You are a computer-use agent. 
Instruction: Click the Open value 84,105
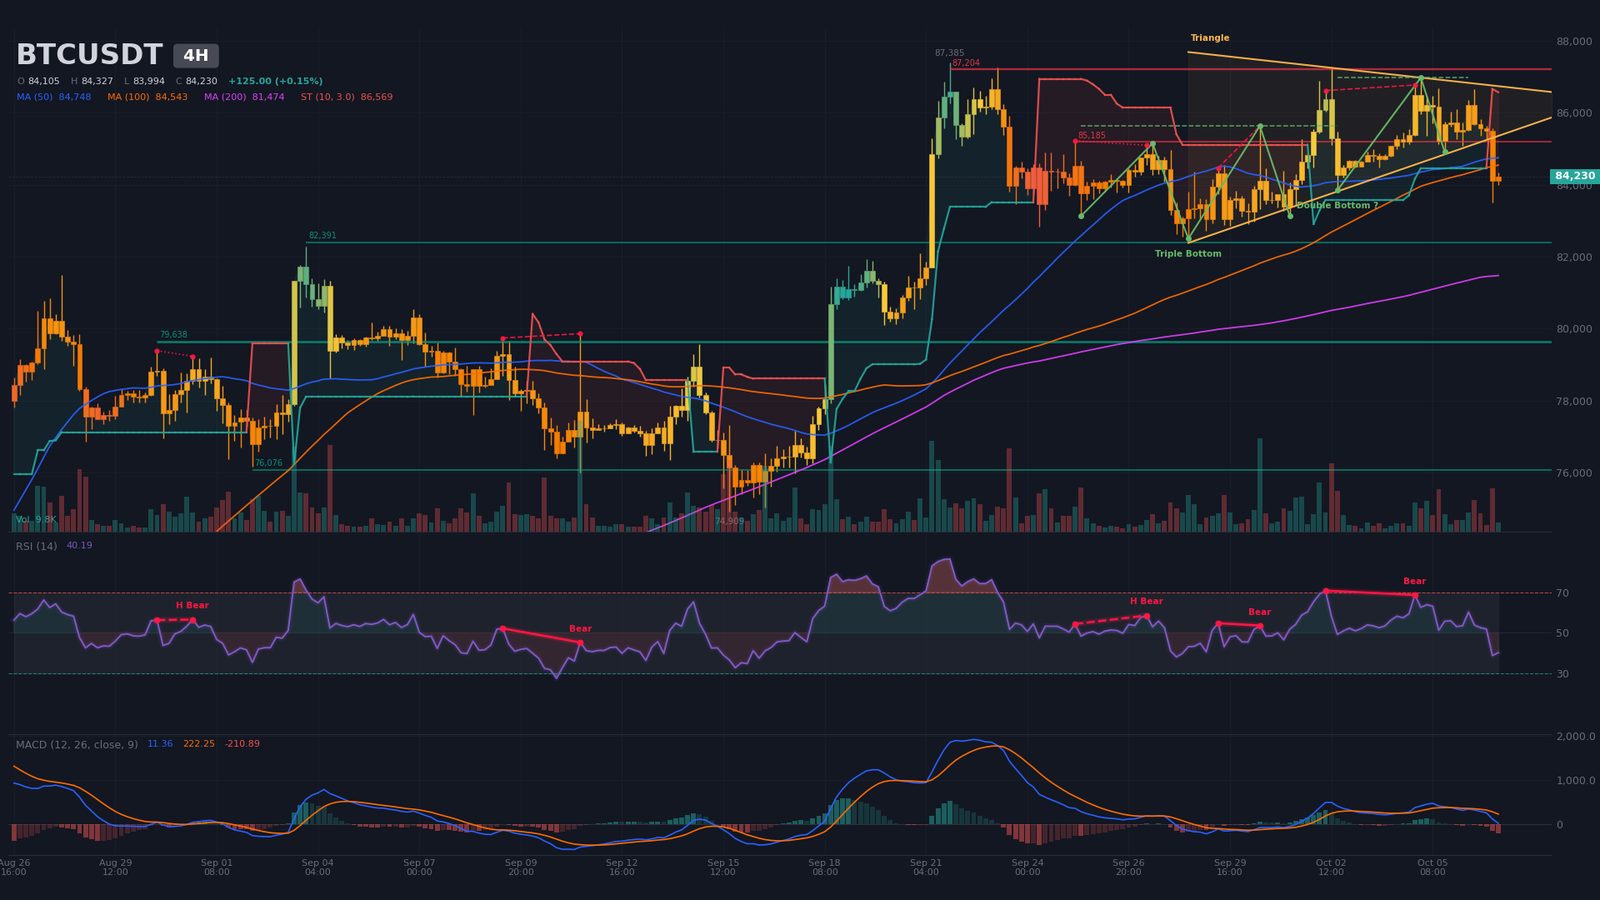coord(44,81)
